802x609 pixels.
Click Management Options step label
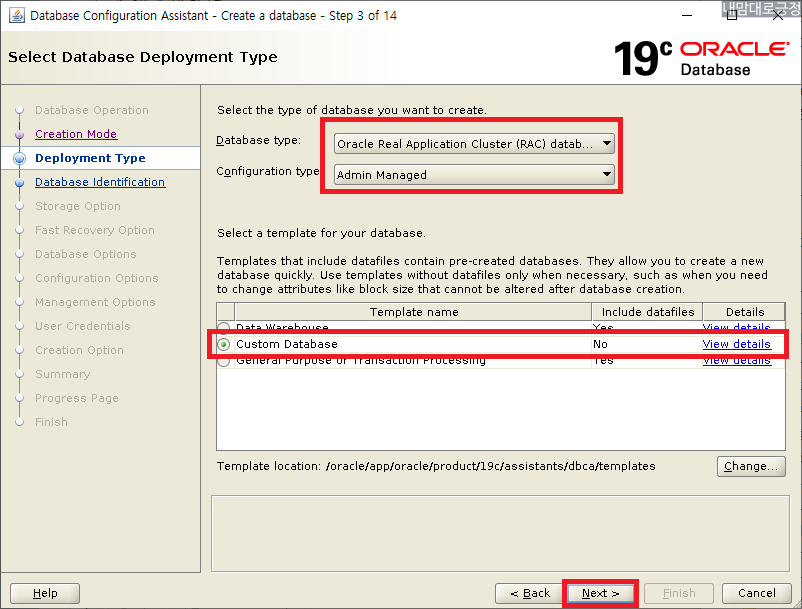(95, 302)
